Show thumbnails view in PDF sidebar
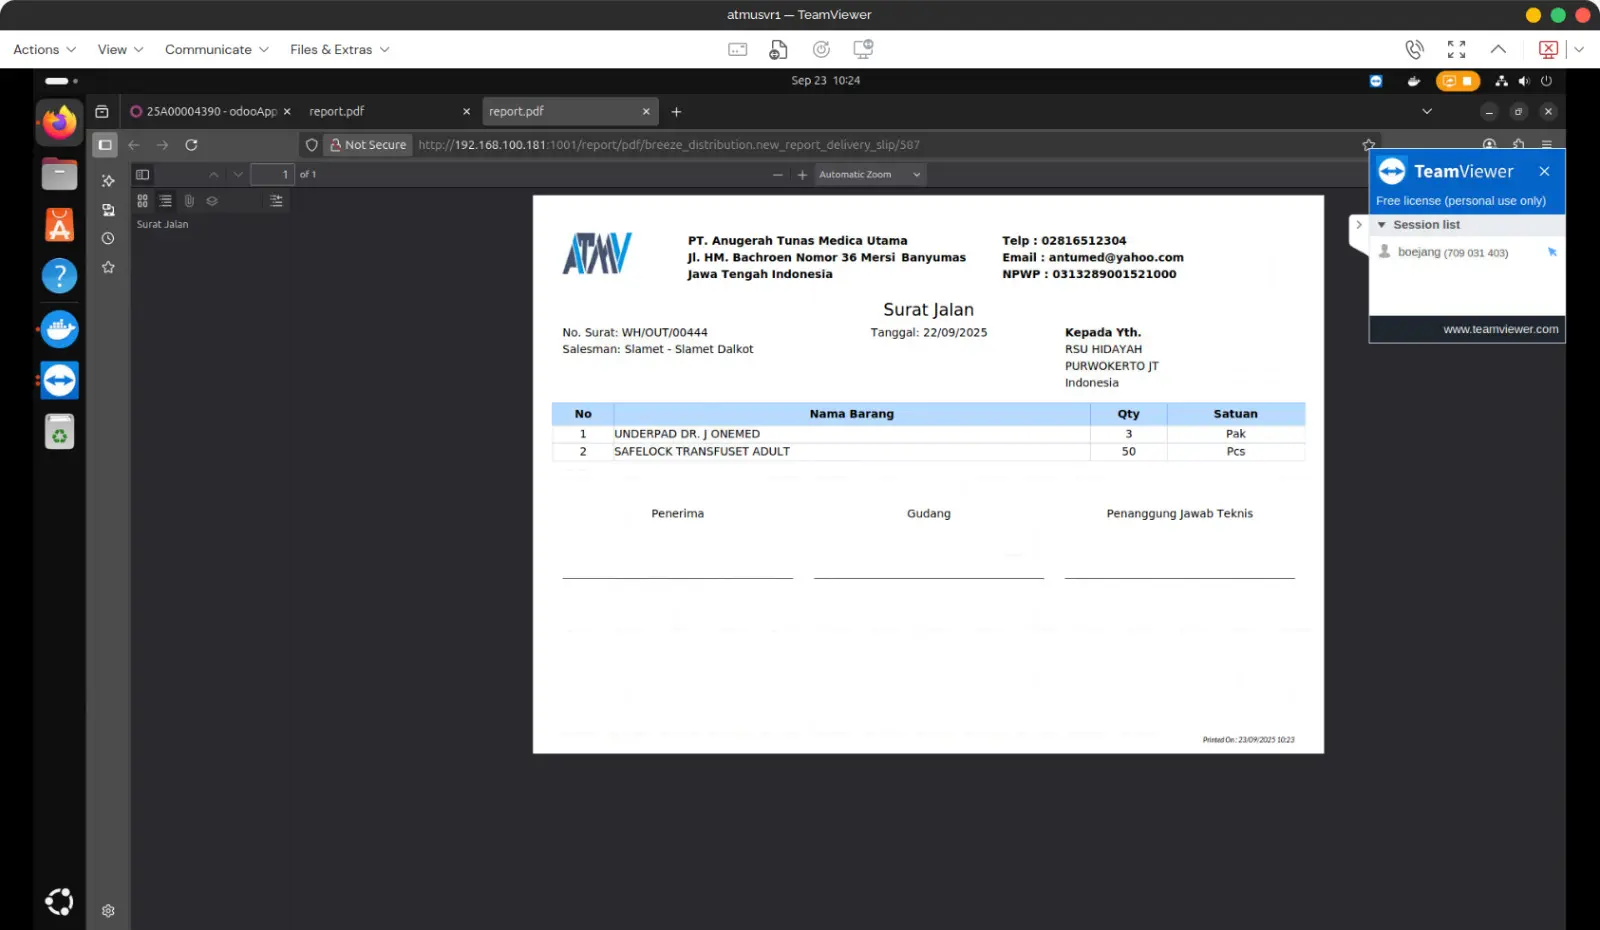The width and height of the screenshot is (1600, 930). pos(142,201)
